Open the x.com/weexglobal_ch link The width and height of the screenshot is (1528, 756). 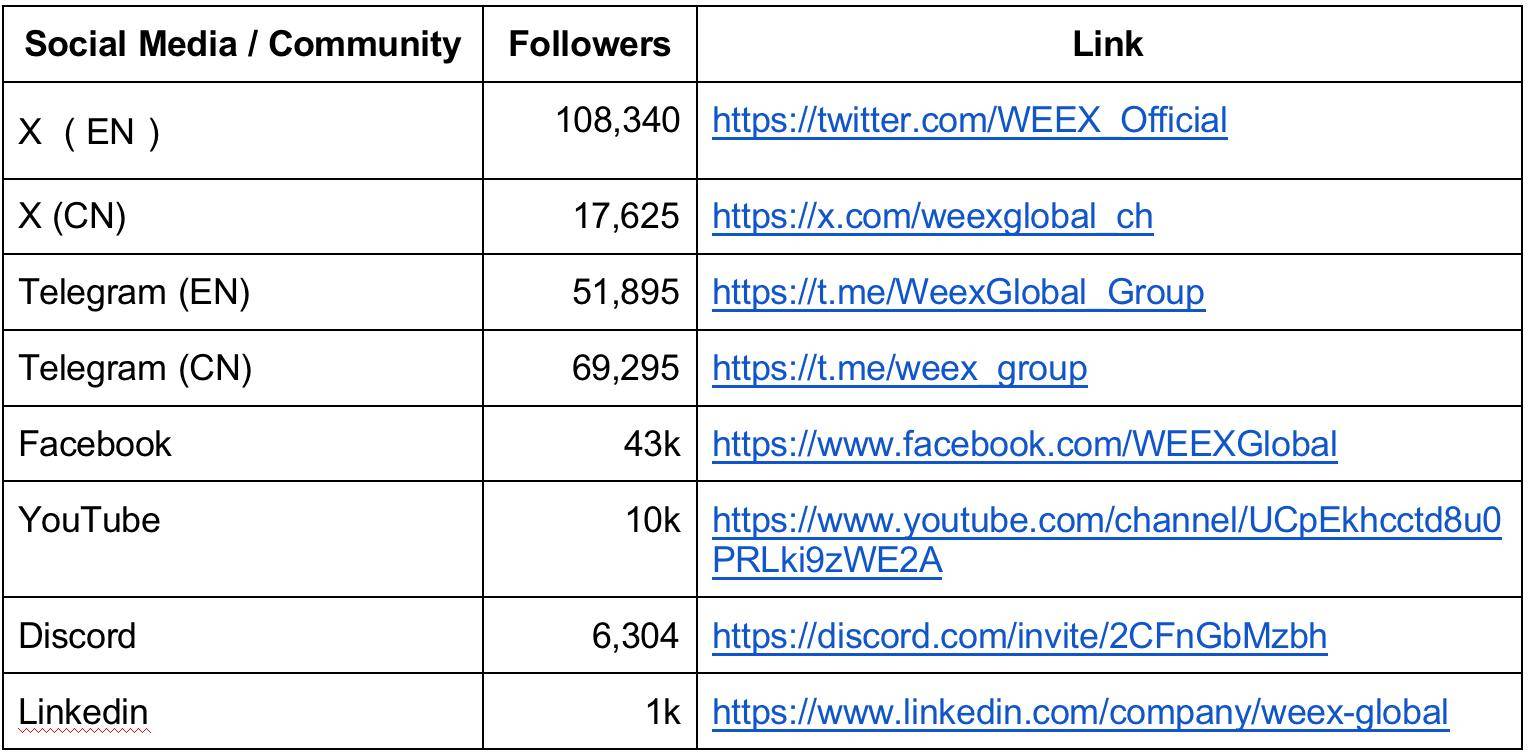932,216
